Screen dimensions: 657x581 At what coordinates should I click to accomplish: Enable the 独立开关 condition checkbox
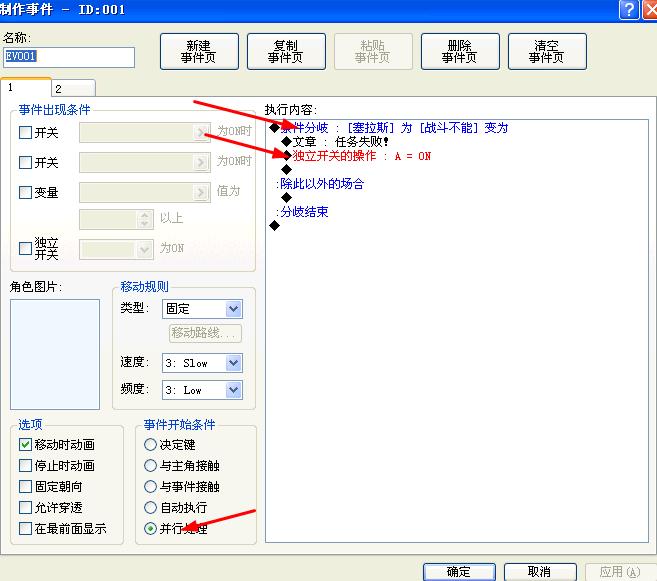click(26, 248)
